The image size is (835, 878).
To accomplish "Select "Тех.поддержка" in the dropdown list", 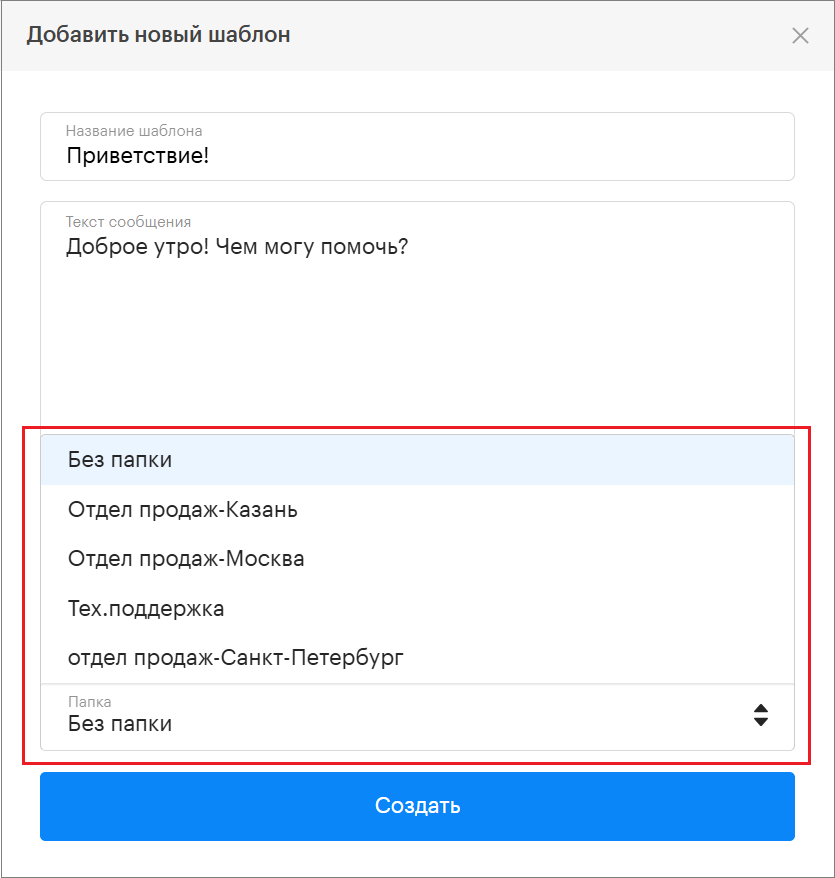I will [x=146, y=608].
